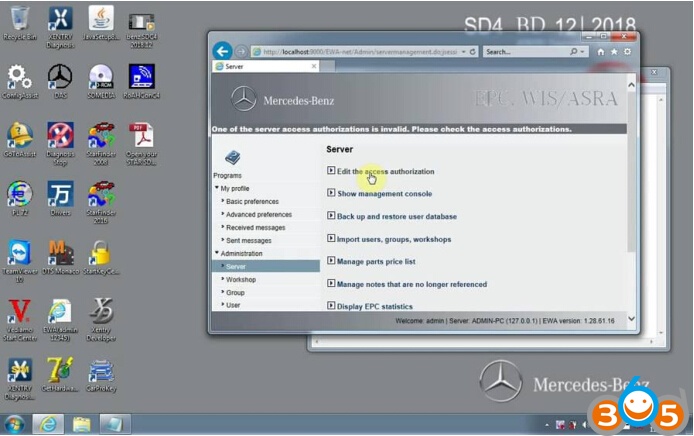Launch TeamViewer 10 shortcut
Viewport: 694px width, 436px height.
tap(19, 262)
